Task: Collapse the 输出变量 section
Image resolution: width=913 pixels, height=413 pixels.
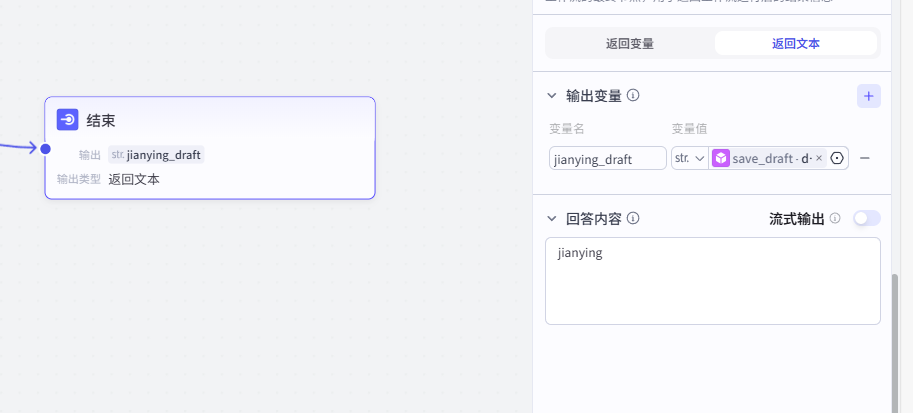Action: [551, 96]
